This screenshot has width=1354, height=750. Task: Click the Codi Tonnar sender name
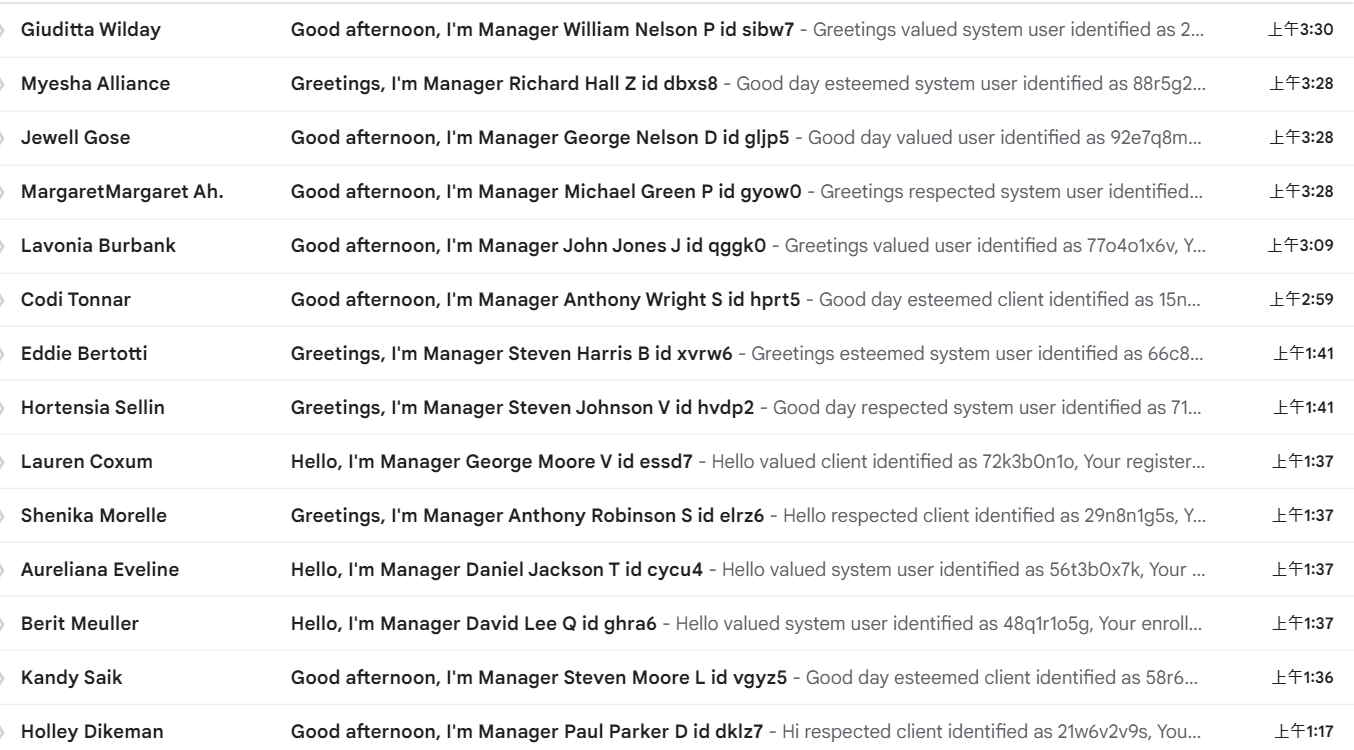[76, 300]
